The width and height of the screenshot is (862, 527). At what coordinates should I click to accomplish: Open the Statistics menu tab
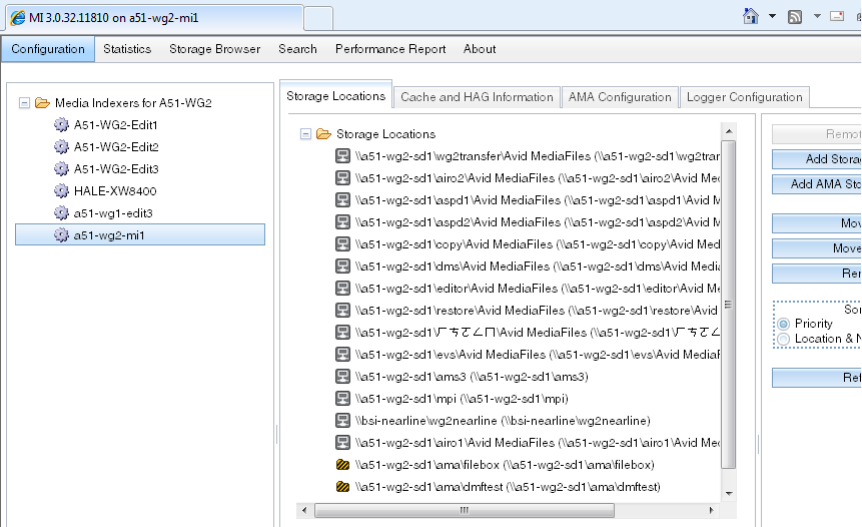pyautogui.click(x=127, y=49)
